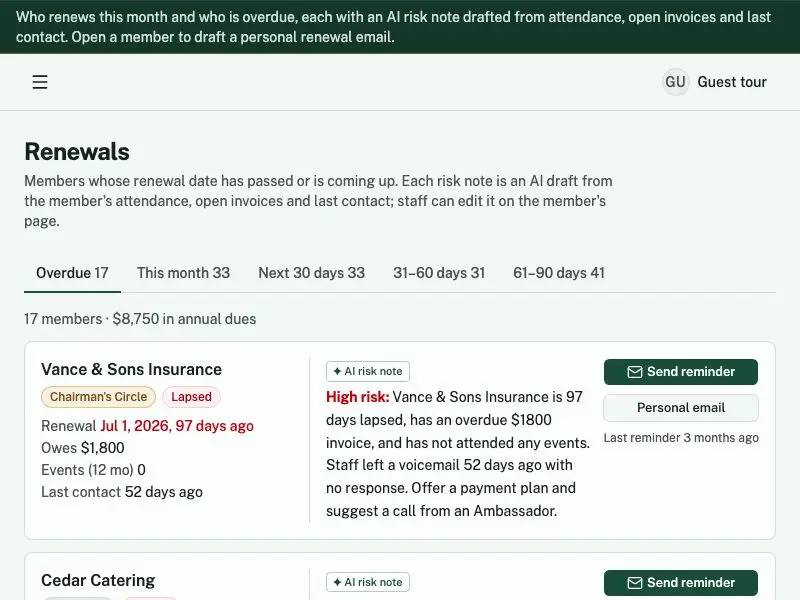The width and height of the screenshot is (800, 600).
Task: Open the hamburger navigation menu
Action: 40,82
